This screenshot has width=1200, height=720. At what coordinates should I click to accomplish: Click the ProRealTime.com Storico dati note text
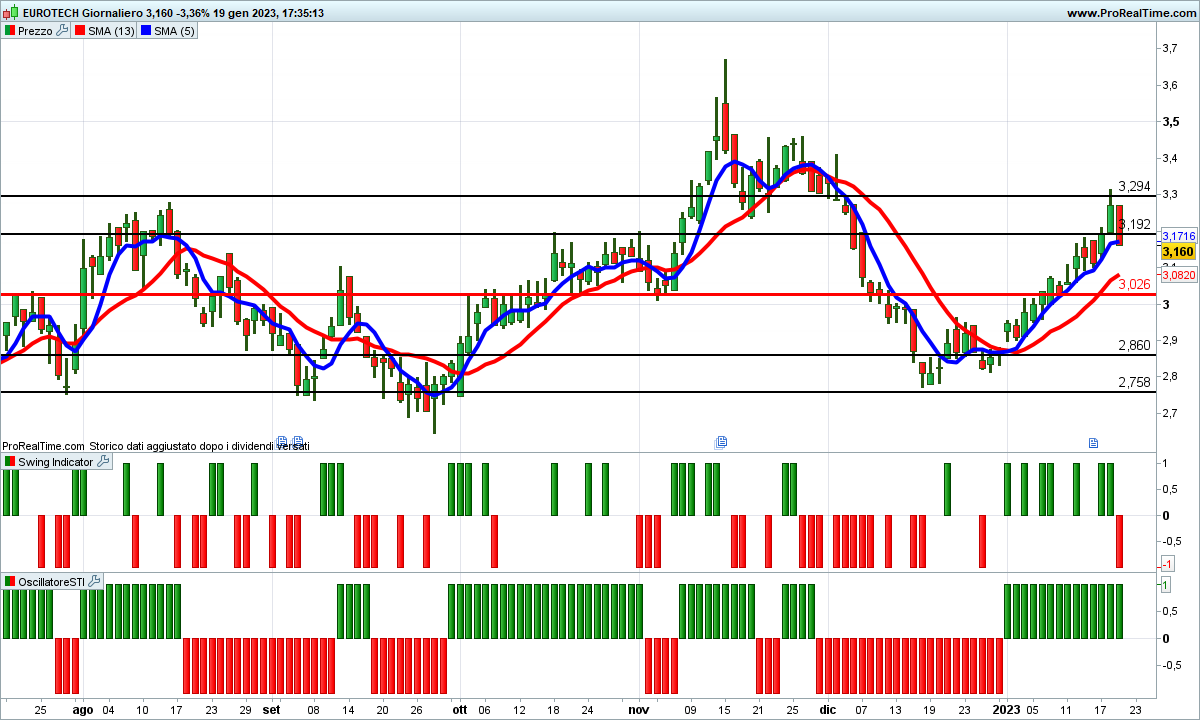[x=156, y=446]
